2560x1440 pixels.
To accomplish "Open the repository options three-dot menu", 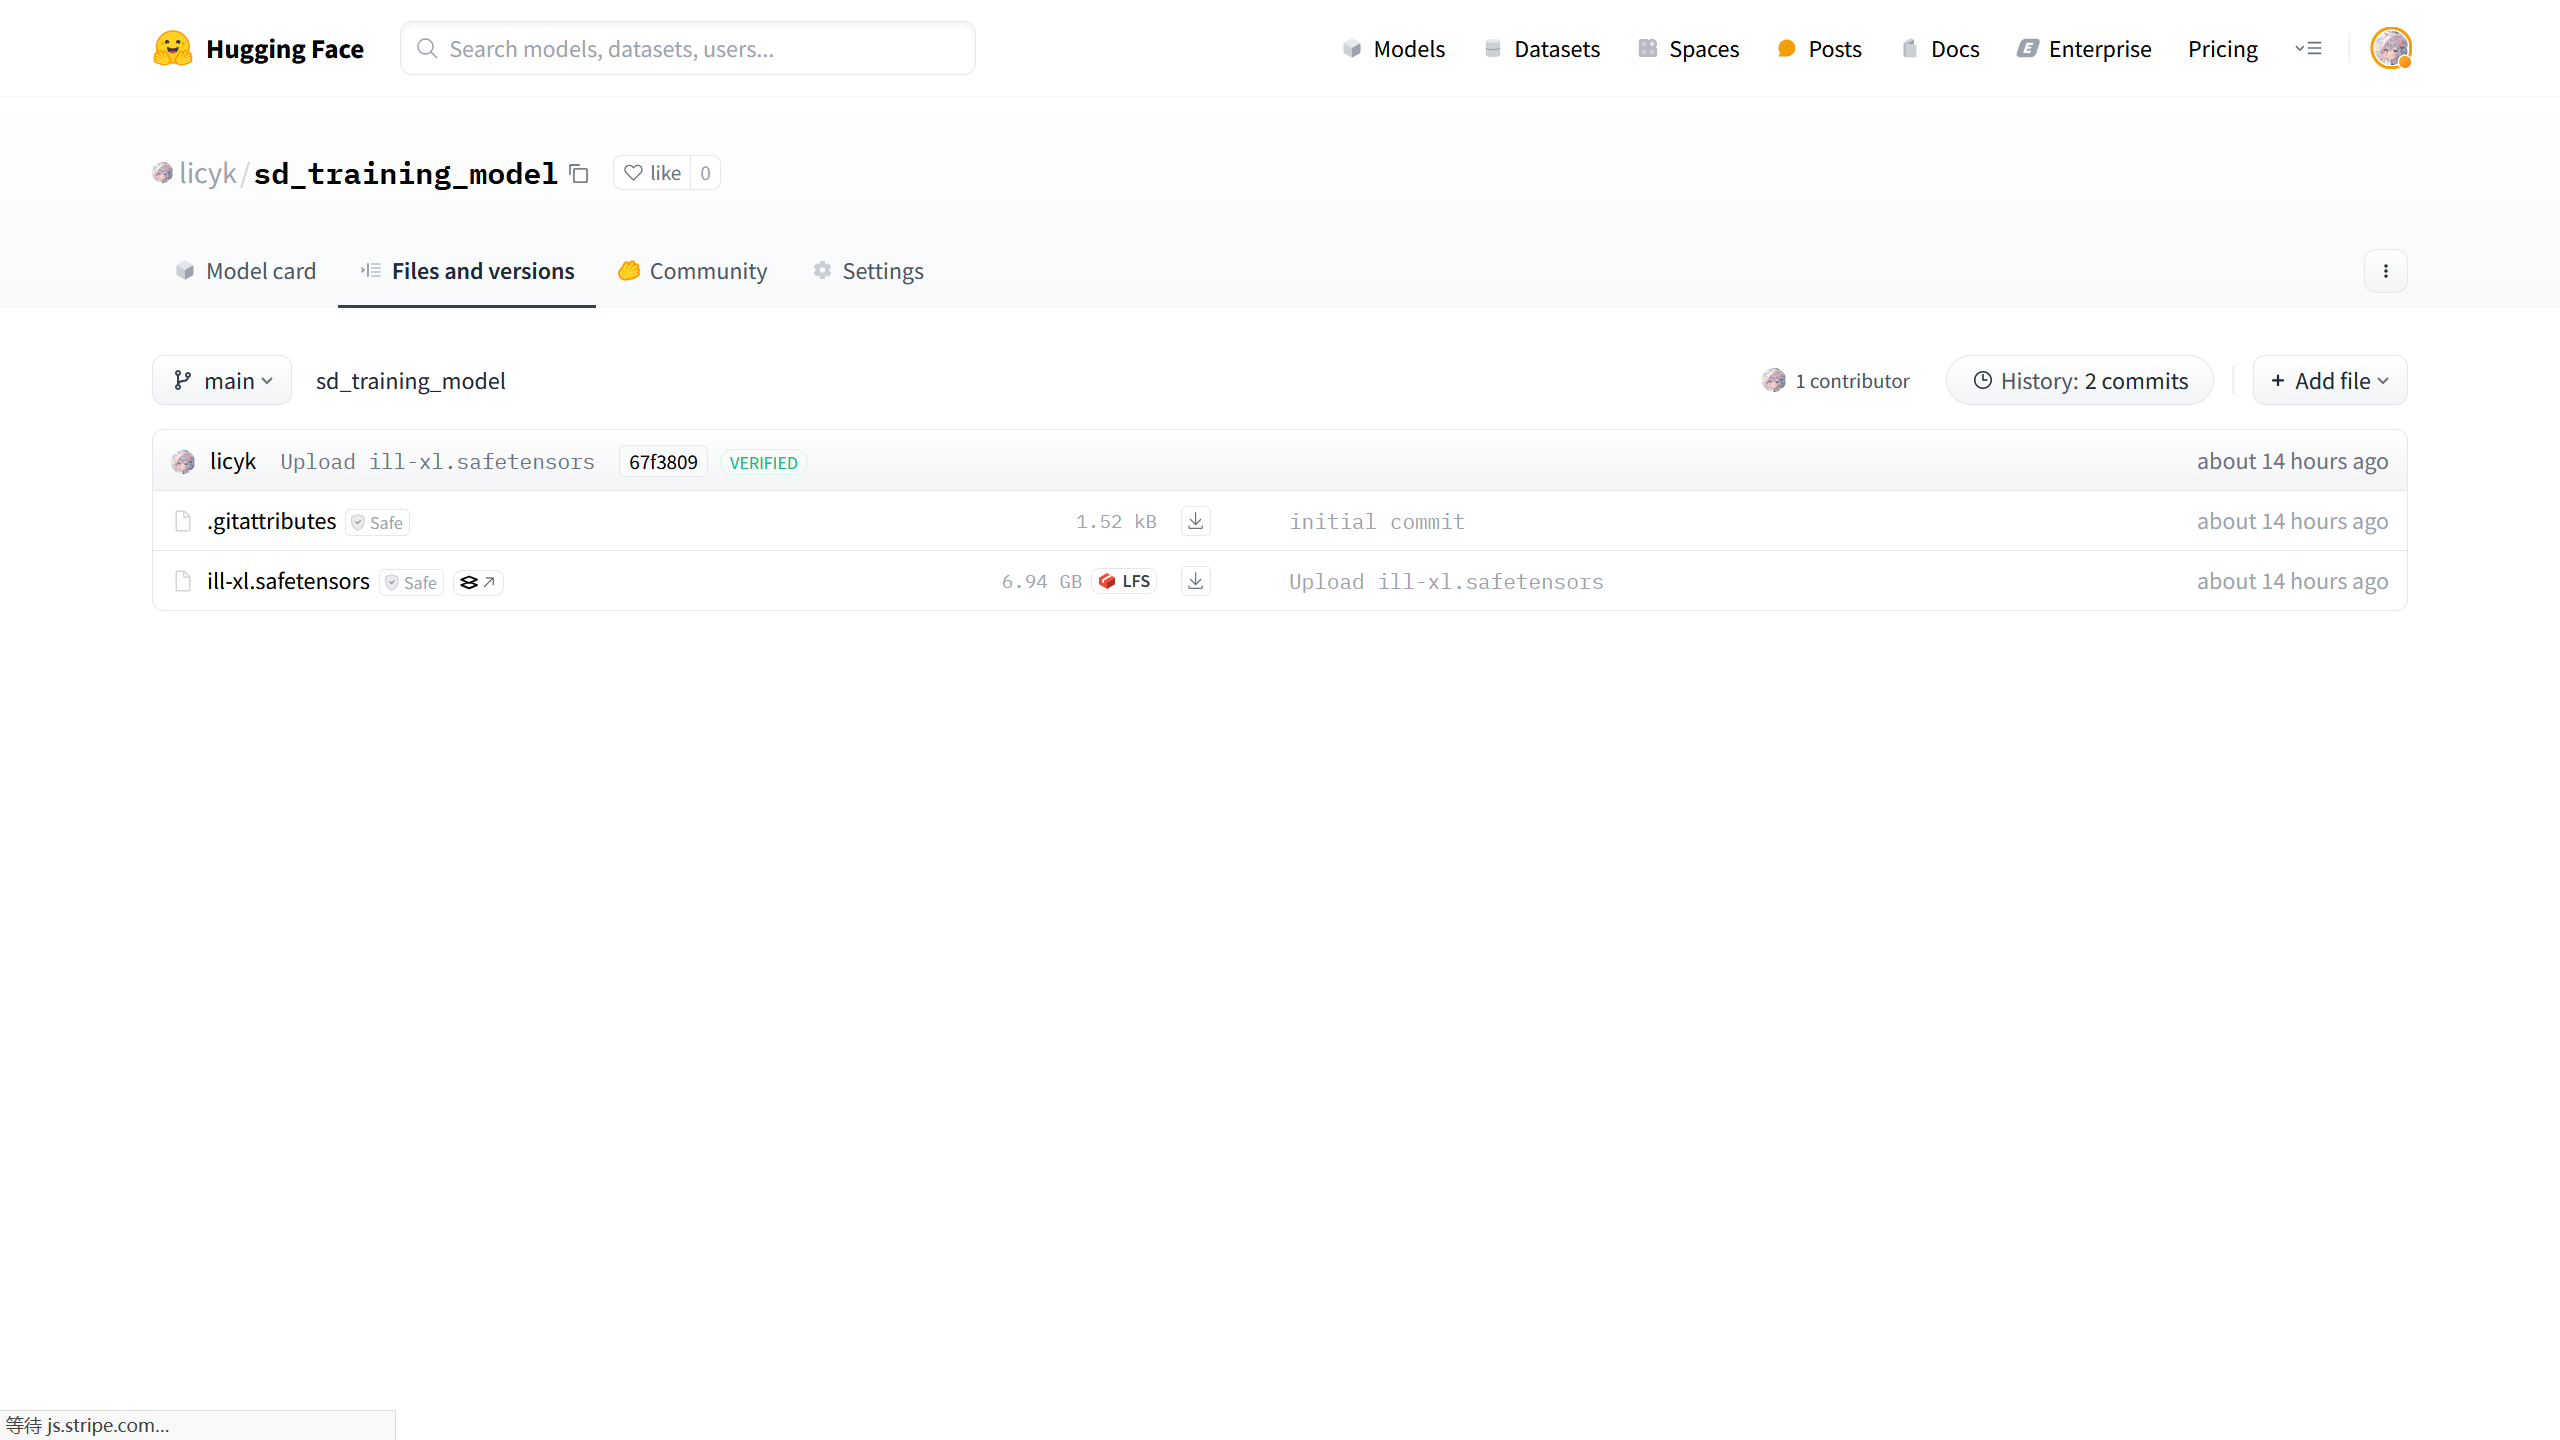I will pos(2387,270).
